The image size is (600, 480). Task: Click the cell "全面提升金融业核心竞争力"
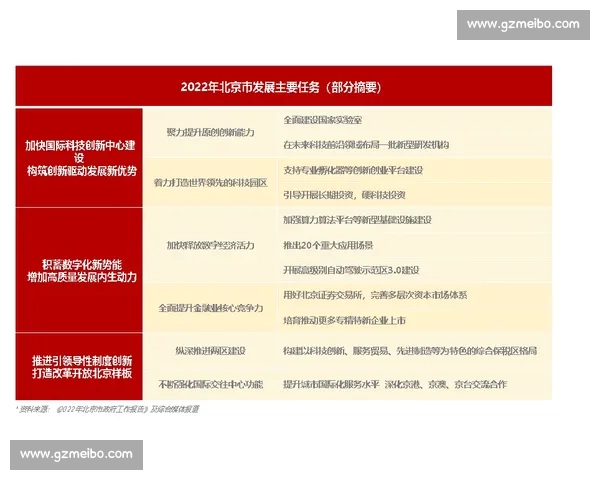click(210, 308)
